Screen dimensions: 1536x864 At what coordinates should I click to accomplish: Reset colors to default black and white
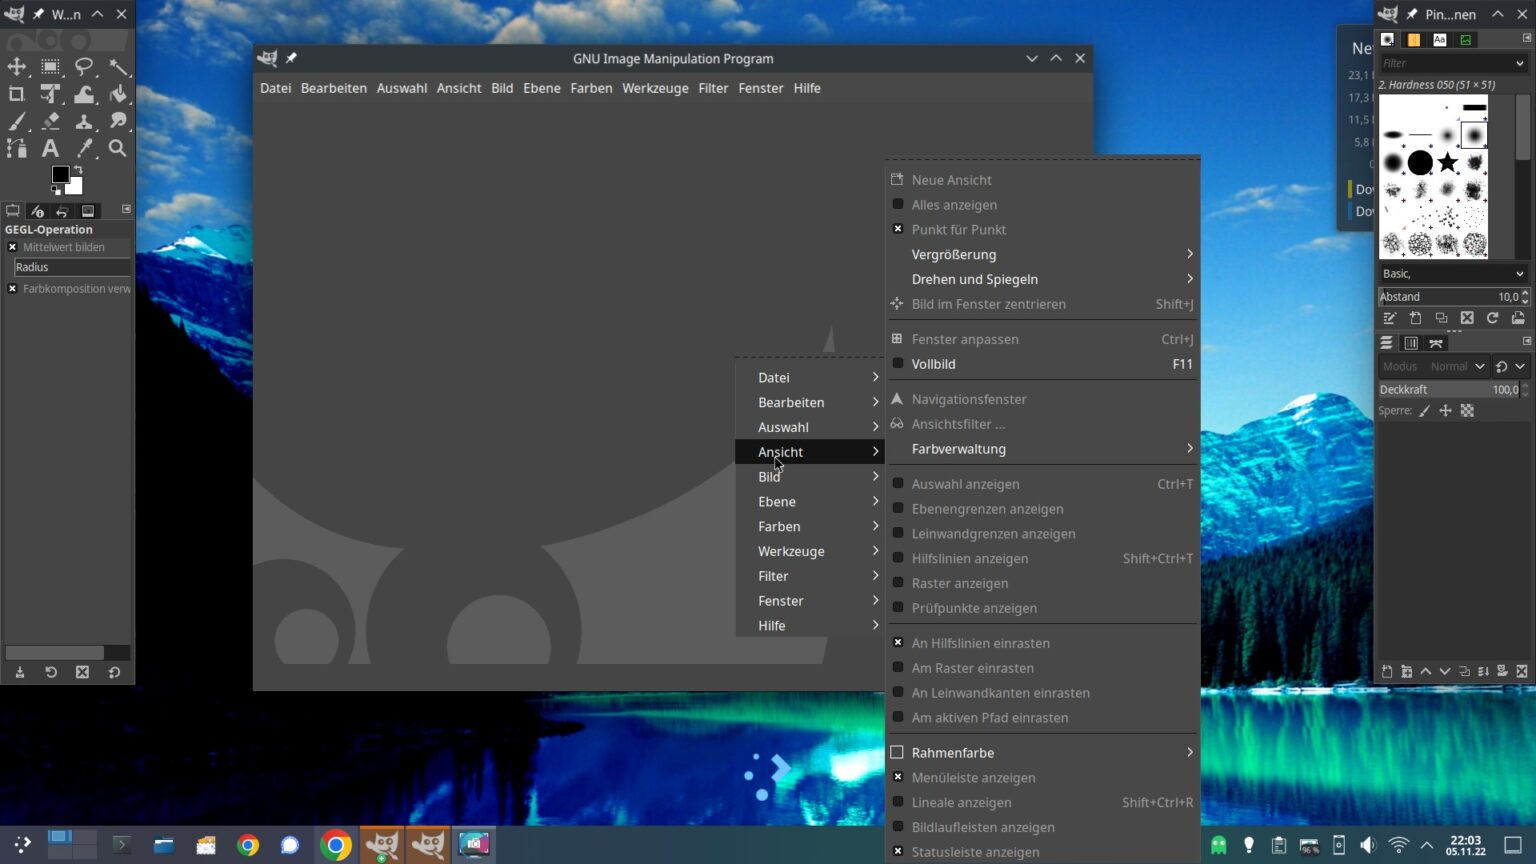(x=56, y=189)
